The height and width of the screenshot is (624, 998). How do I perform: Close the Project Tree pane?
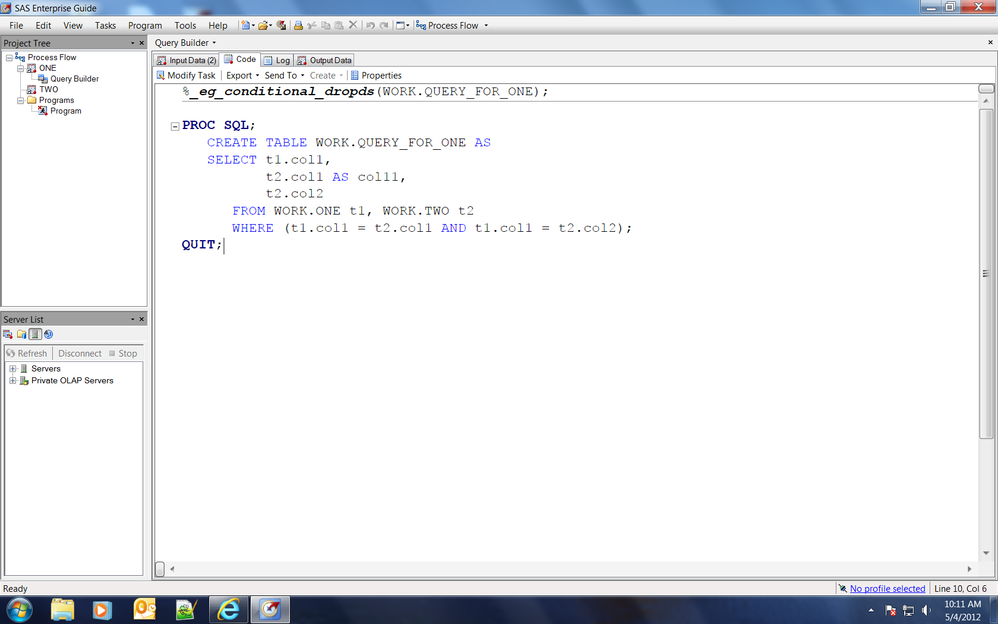click(x=141, y=43)
